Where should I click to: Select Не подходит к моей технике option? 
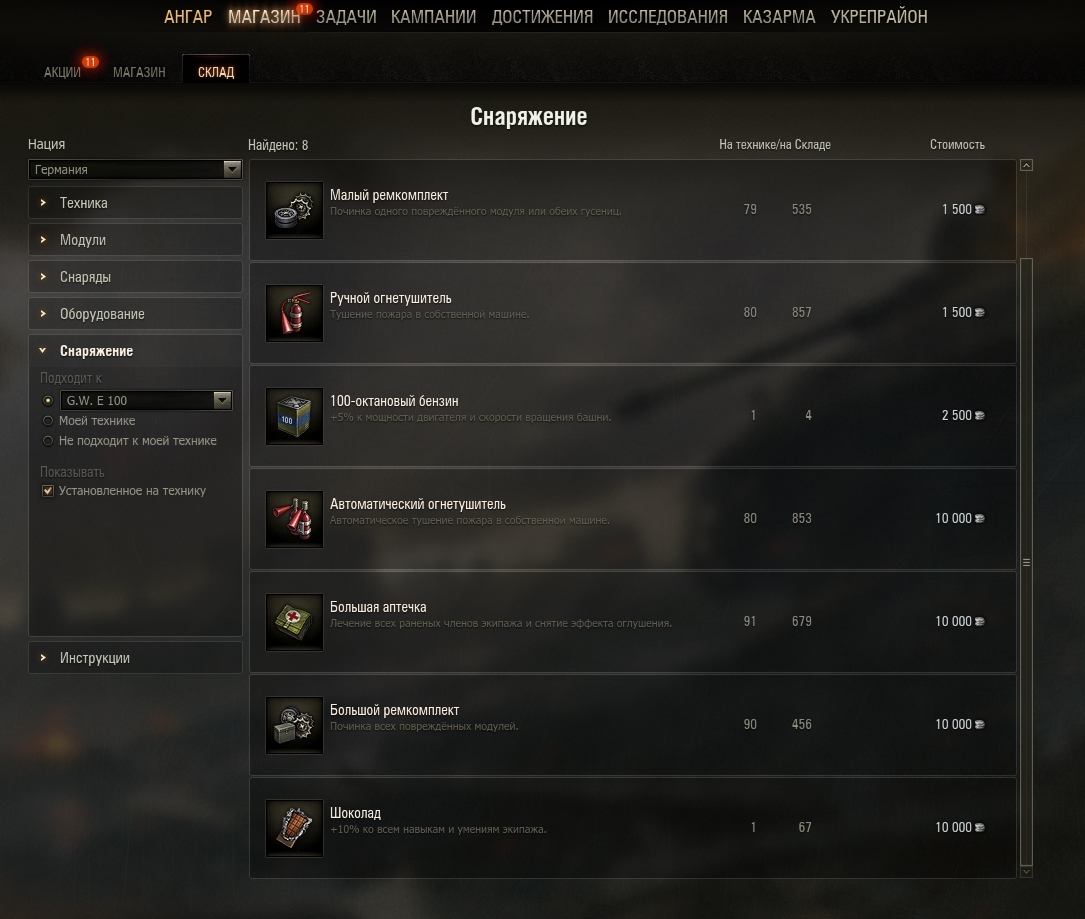click(x=48, y=441)
